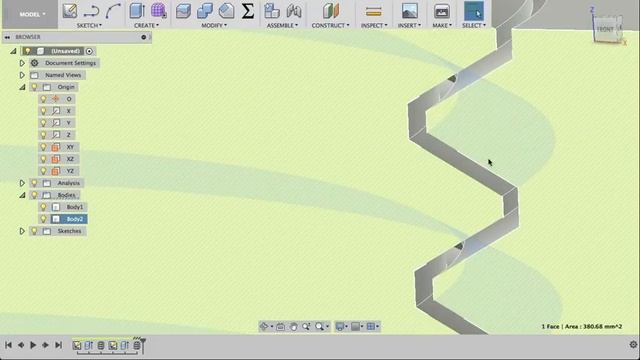Select the Create Sketch tool
Viewport: 640px width, 360px height.
click(x=70, y=11)
